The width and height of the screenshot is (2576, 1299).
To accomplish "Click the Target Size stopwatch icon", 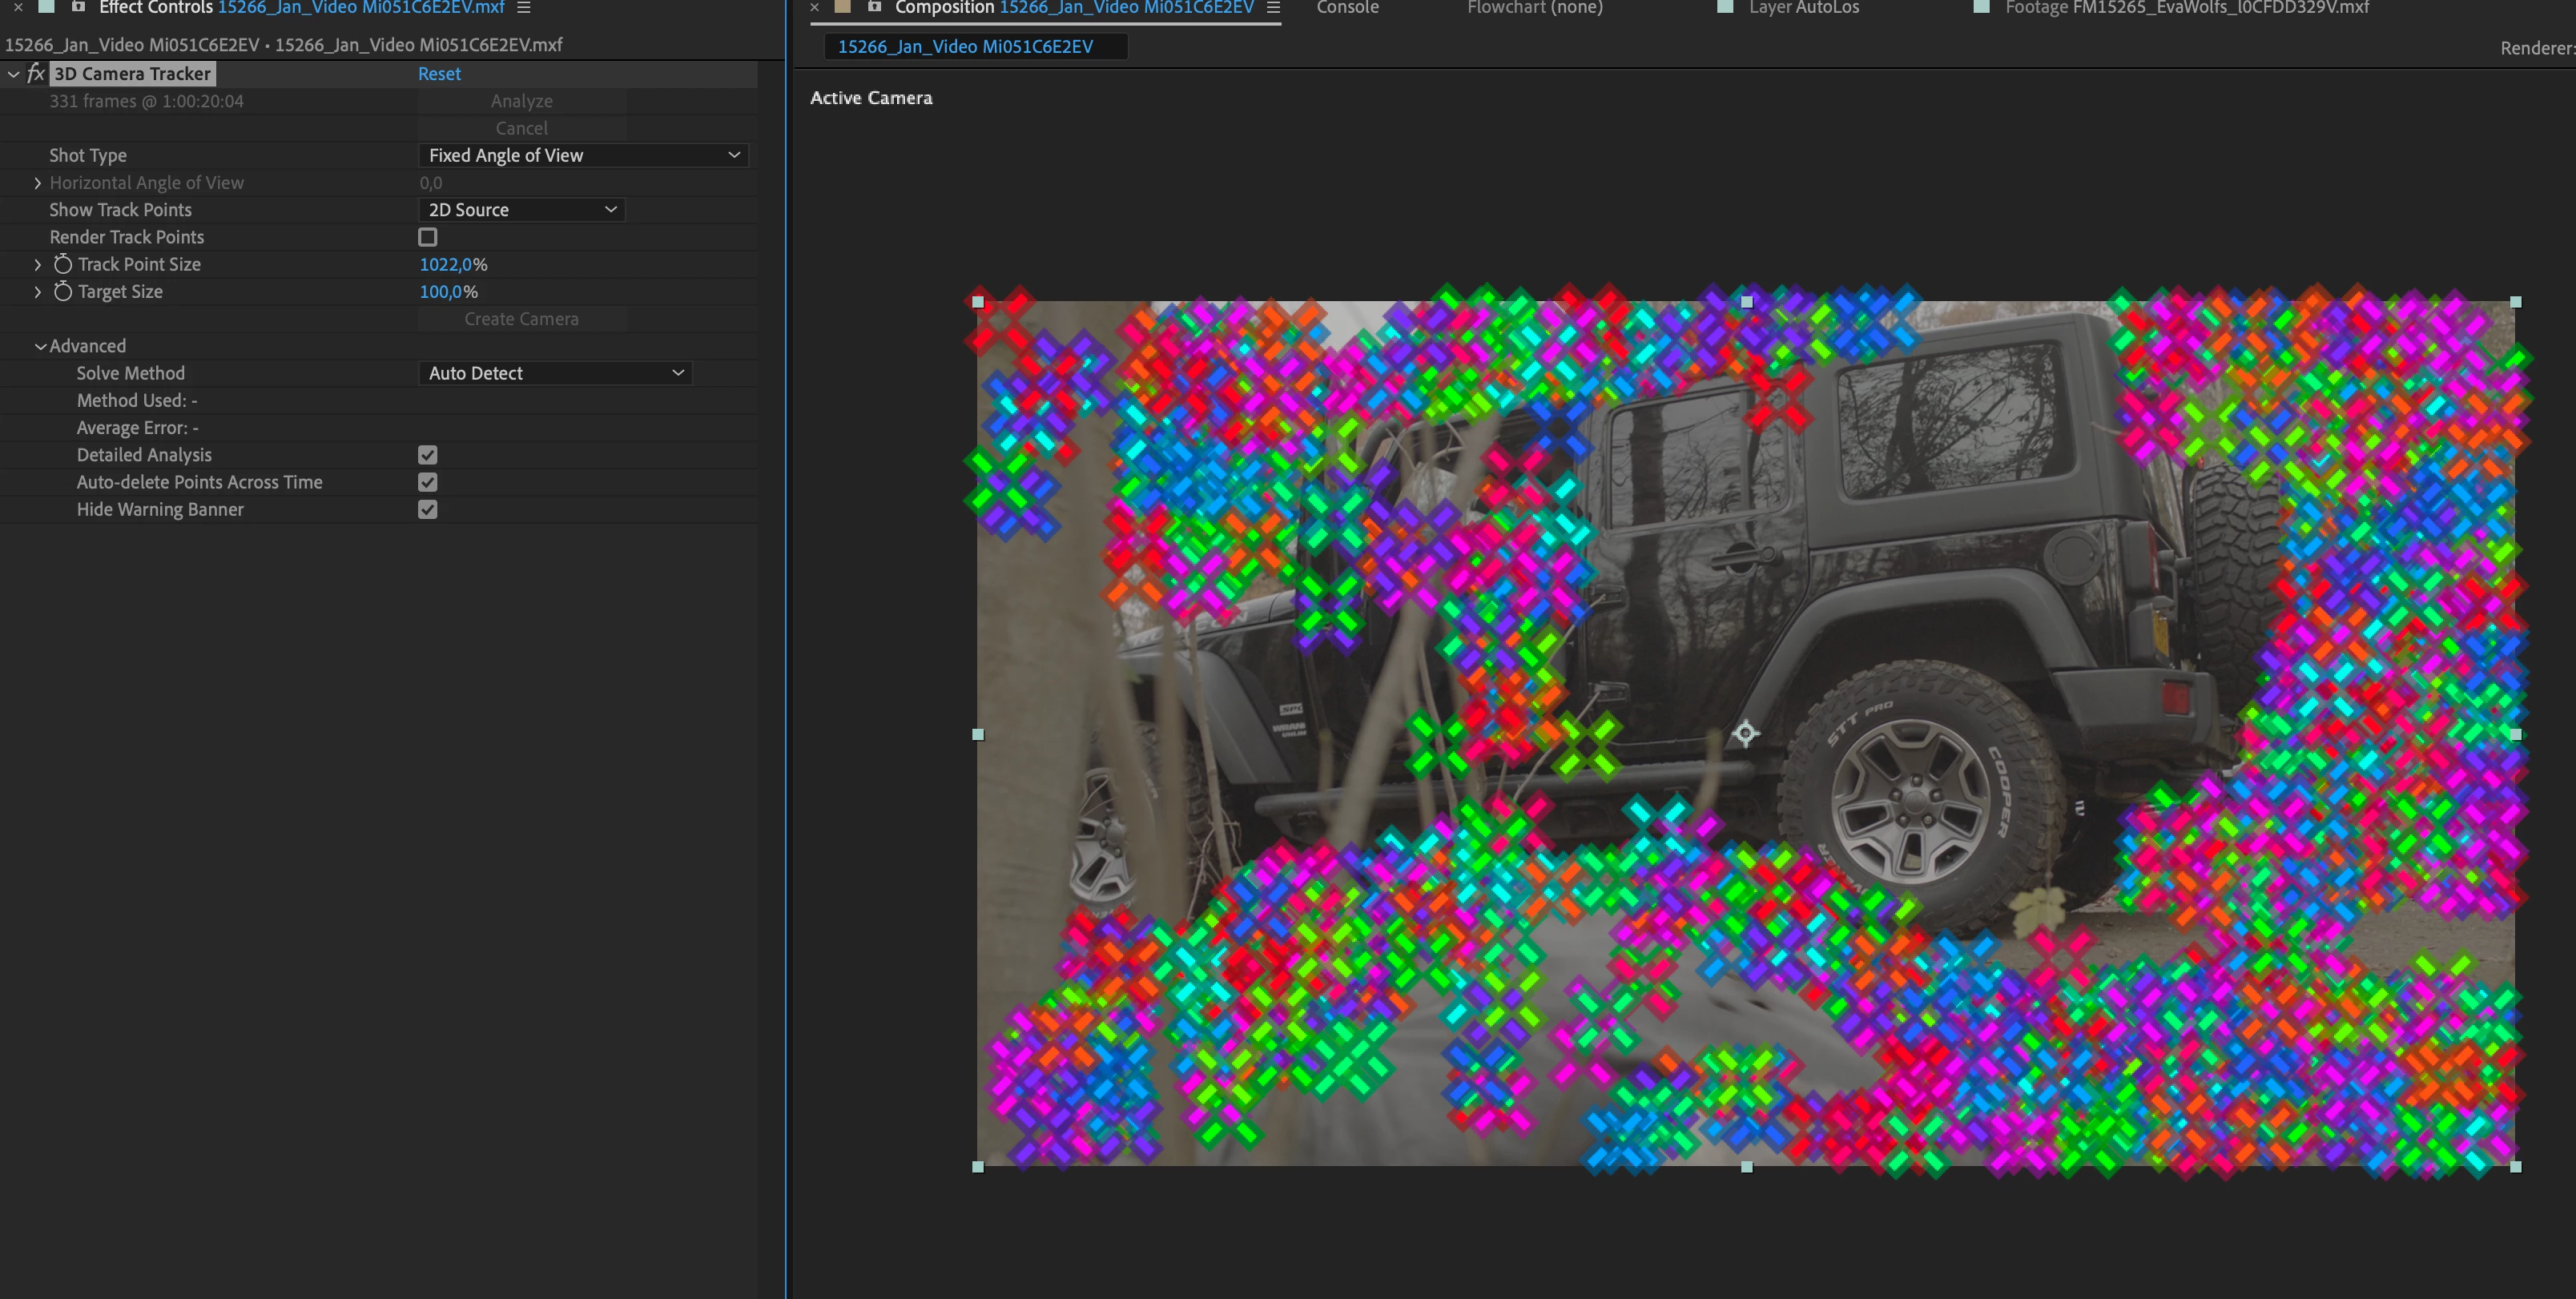I will [63, 292].
